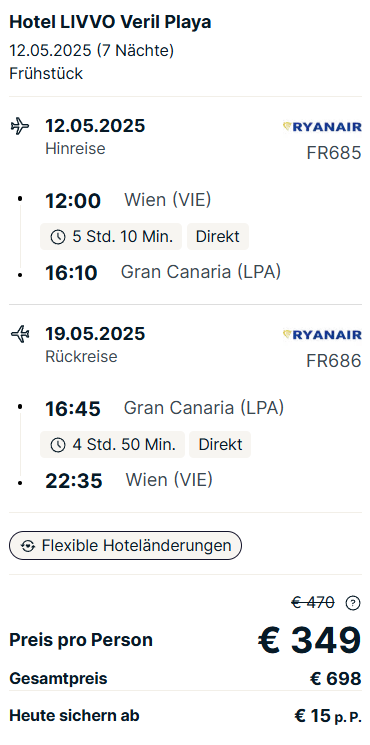Click the 19.05.2025 Rückreise date heading

coord(95,334)
